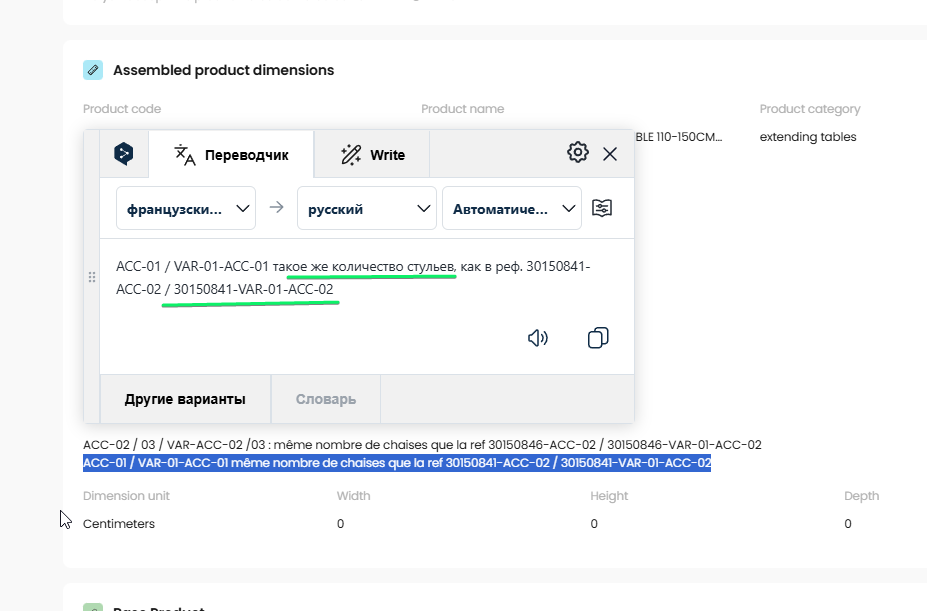Copy translated text with copy icon
Screen dimensions: 927x611
click(x=598, y=338)
